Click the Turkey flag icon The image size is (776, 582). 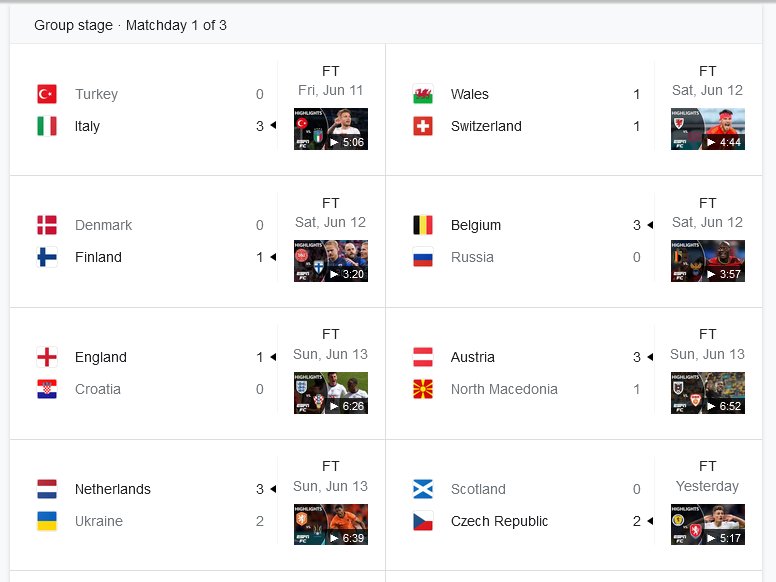[47, 94]
